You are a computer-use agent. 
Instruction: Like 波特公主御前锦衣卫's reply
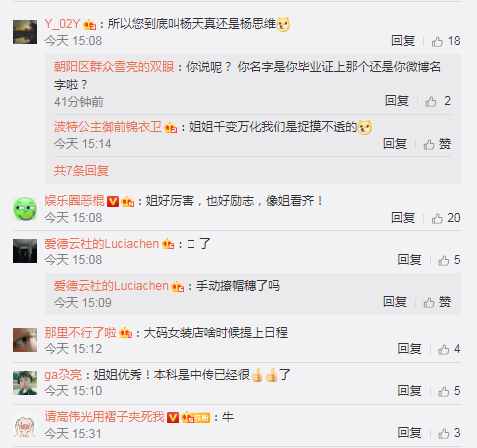[x=437, y=144]
